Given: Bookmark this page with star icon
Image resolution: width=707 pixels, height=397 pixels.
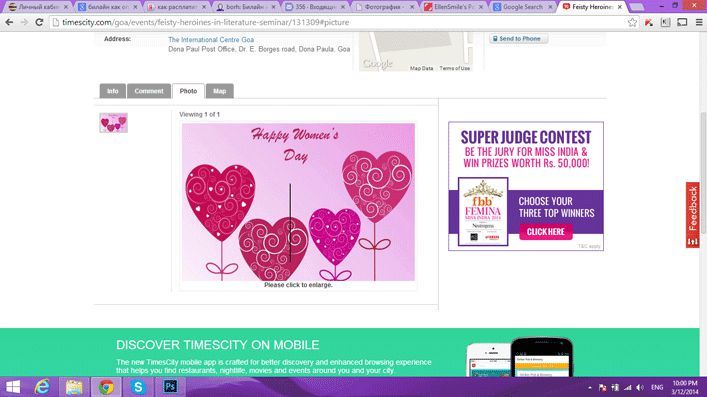Looking at the screenshot, I should [632, 22].
